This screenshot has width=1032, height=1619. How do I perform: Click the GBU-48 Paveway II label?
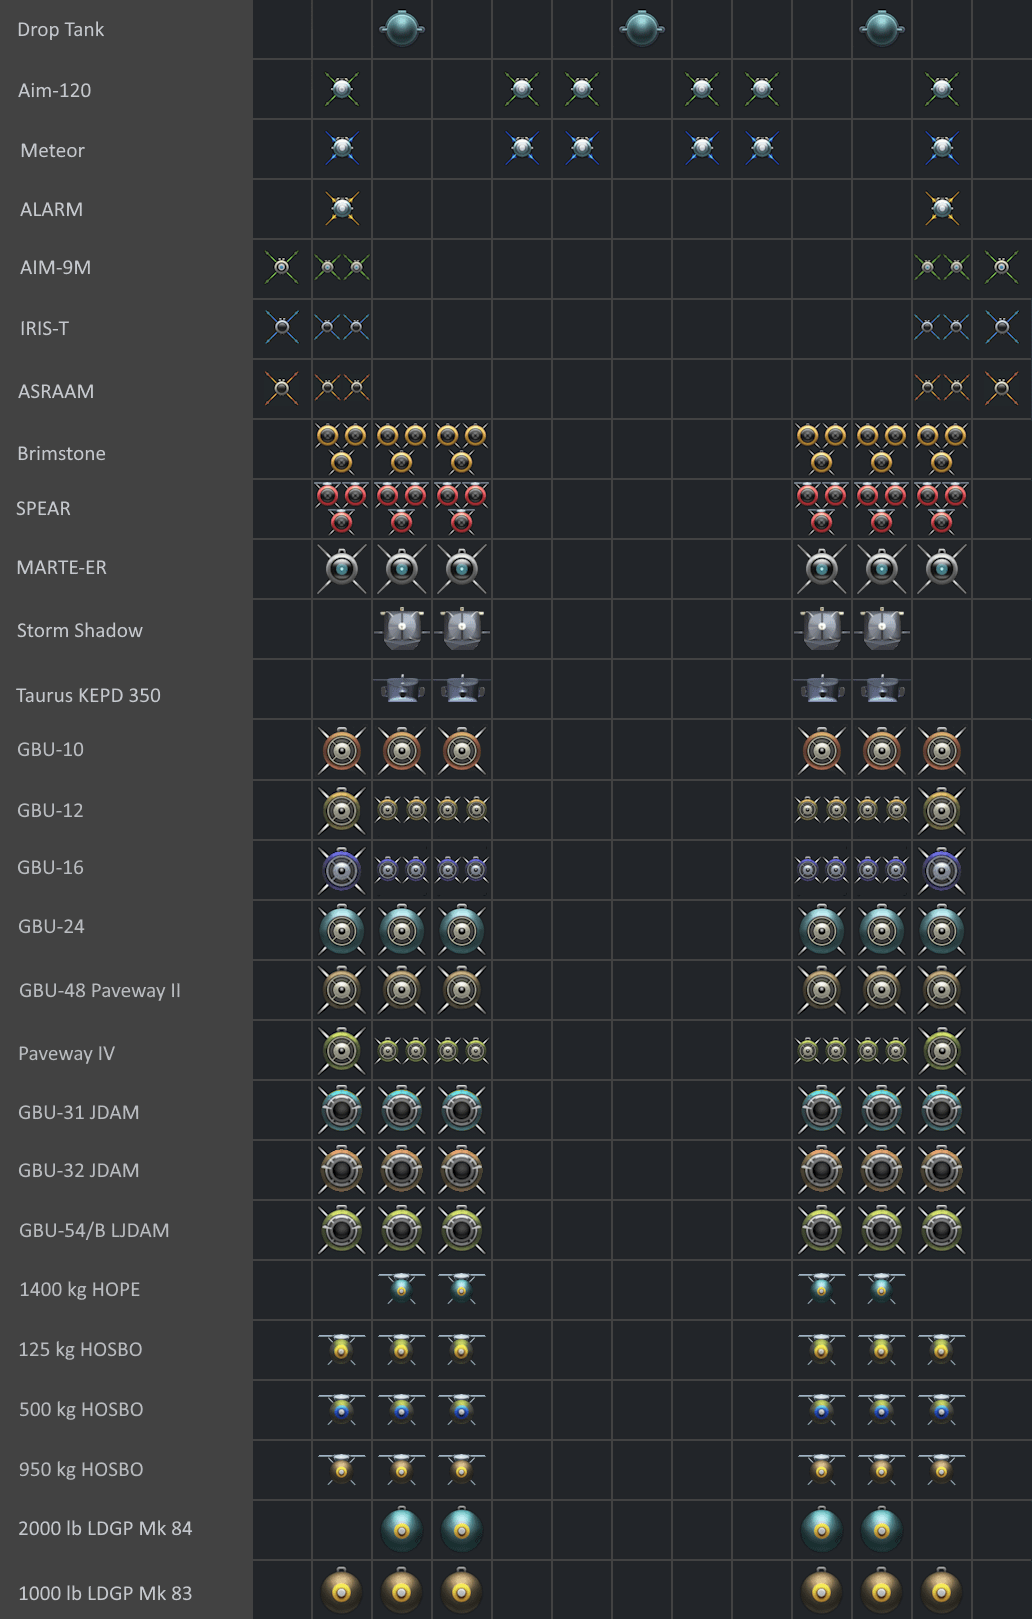point(100,990)
